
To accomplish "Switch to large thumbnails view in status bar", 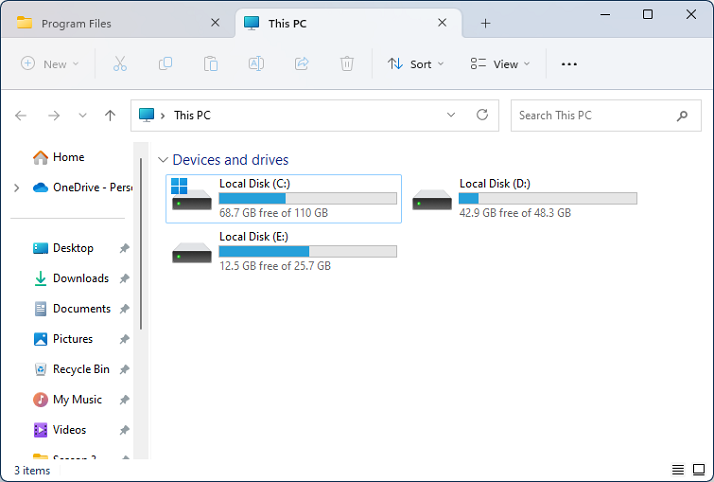I will [x=699, y=469].
